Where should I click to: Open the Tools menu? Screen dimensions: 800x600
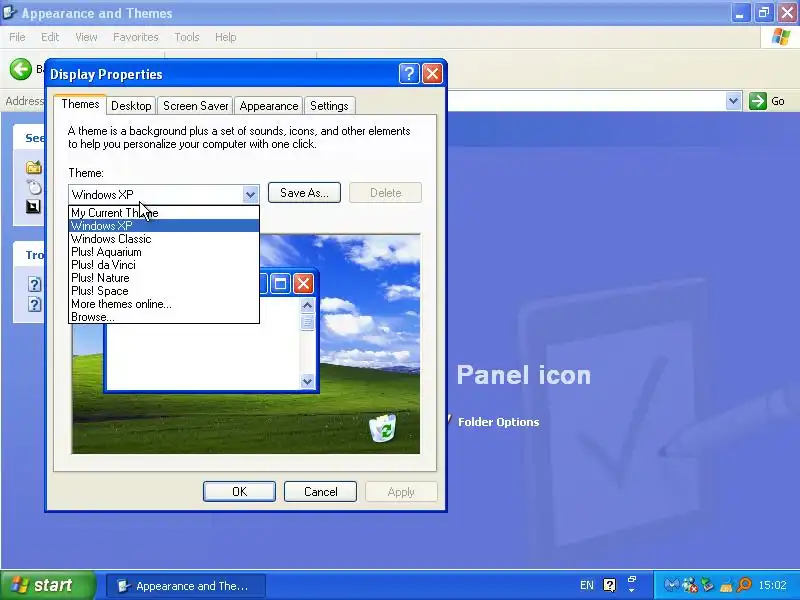[187, 37]
